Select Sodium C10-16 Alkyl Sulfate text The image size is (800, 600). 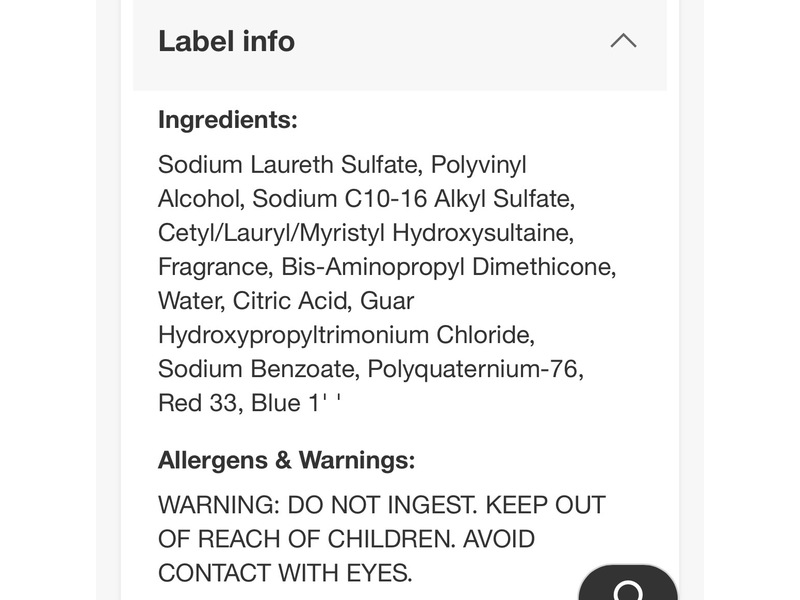click(x=412, y=198)
